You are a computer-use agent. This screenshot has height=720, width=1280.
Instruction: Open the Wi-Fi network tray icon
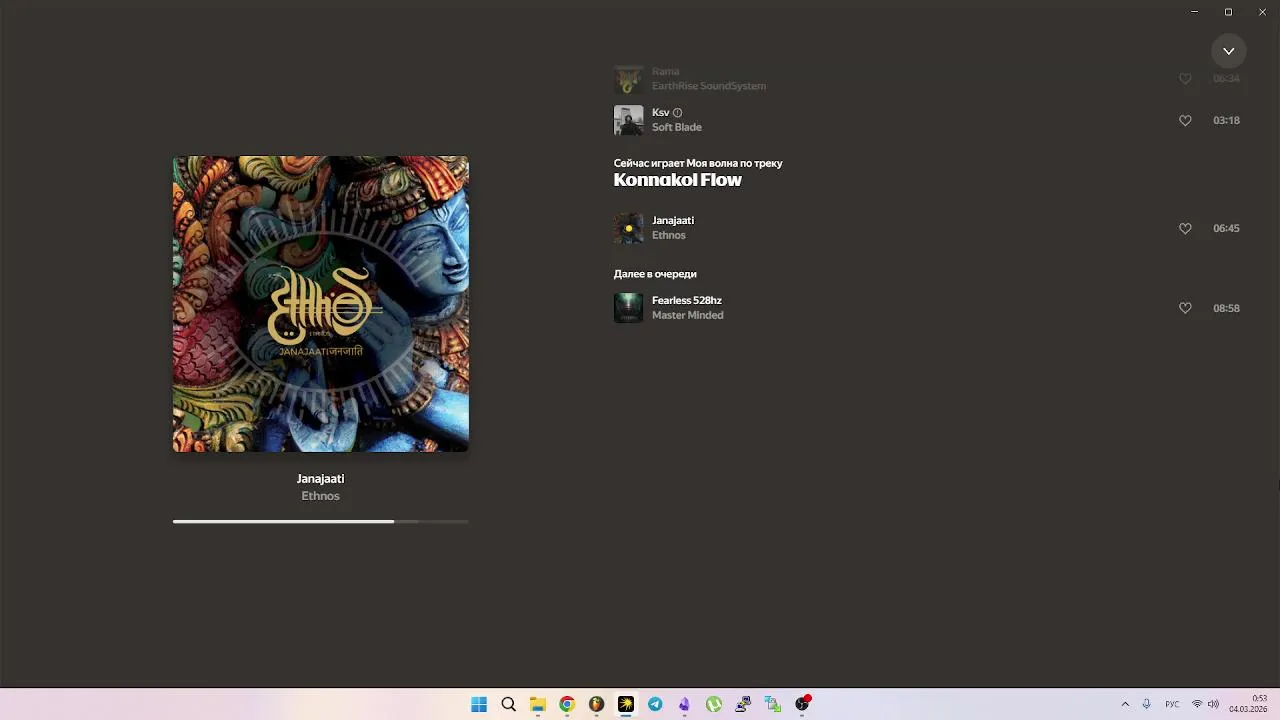coord(1197,704)
